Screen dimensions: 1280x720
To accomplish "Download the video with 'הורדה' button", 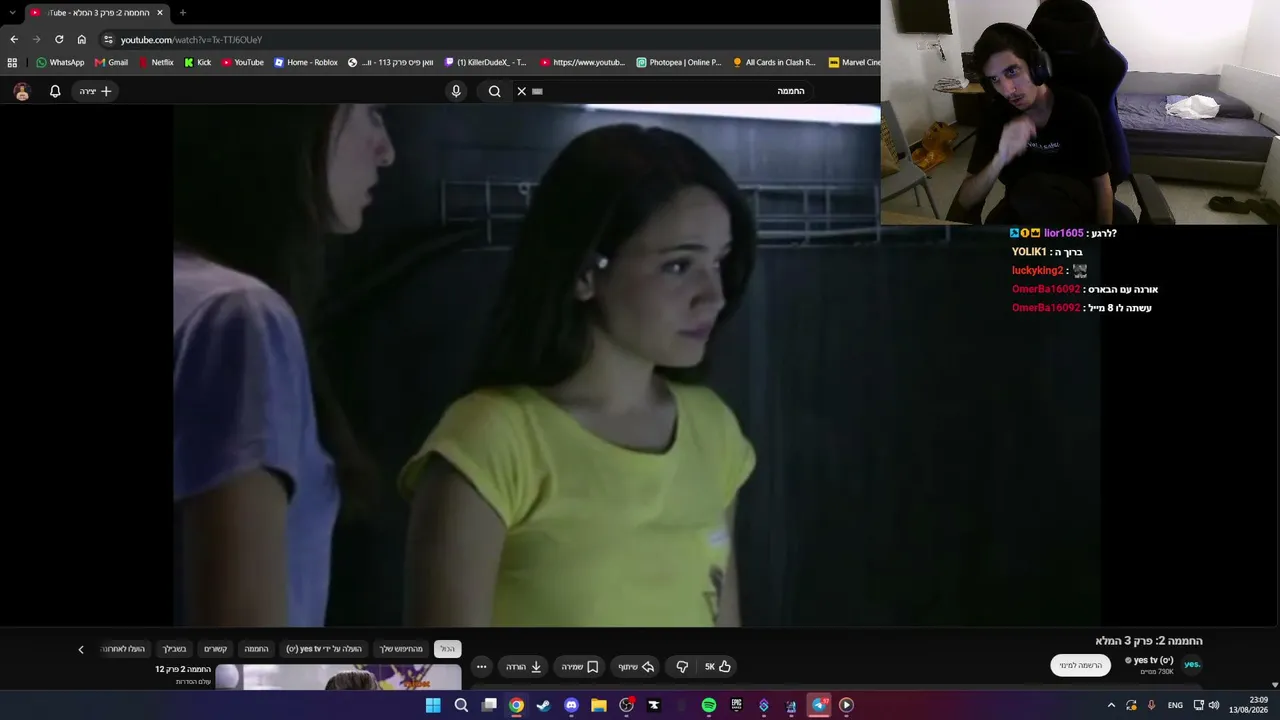I will (523, 666).
